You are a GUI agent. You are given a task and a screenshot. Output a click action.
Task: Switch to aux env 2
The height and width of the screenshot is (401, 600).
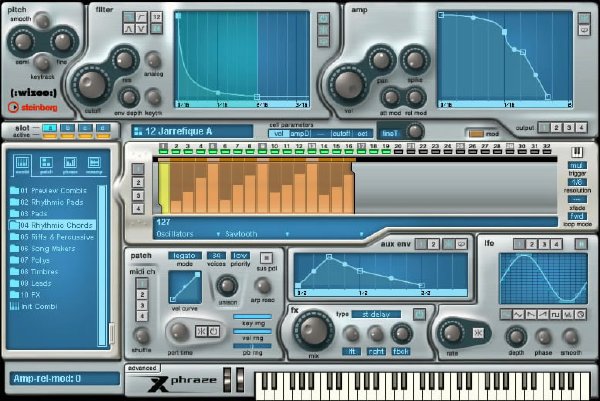(433, 244)
